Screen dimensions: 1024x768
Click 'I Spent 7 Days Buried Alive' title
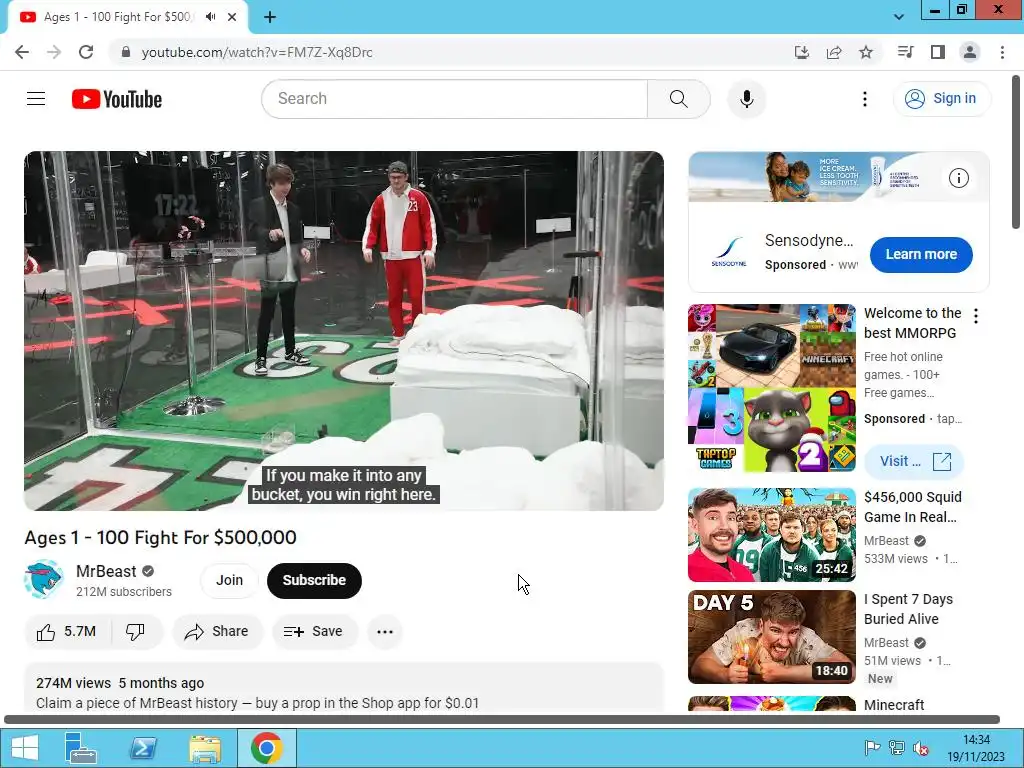[x=908, y=609]
